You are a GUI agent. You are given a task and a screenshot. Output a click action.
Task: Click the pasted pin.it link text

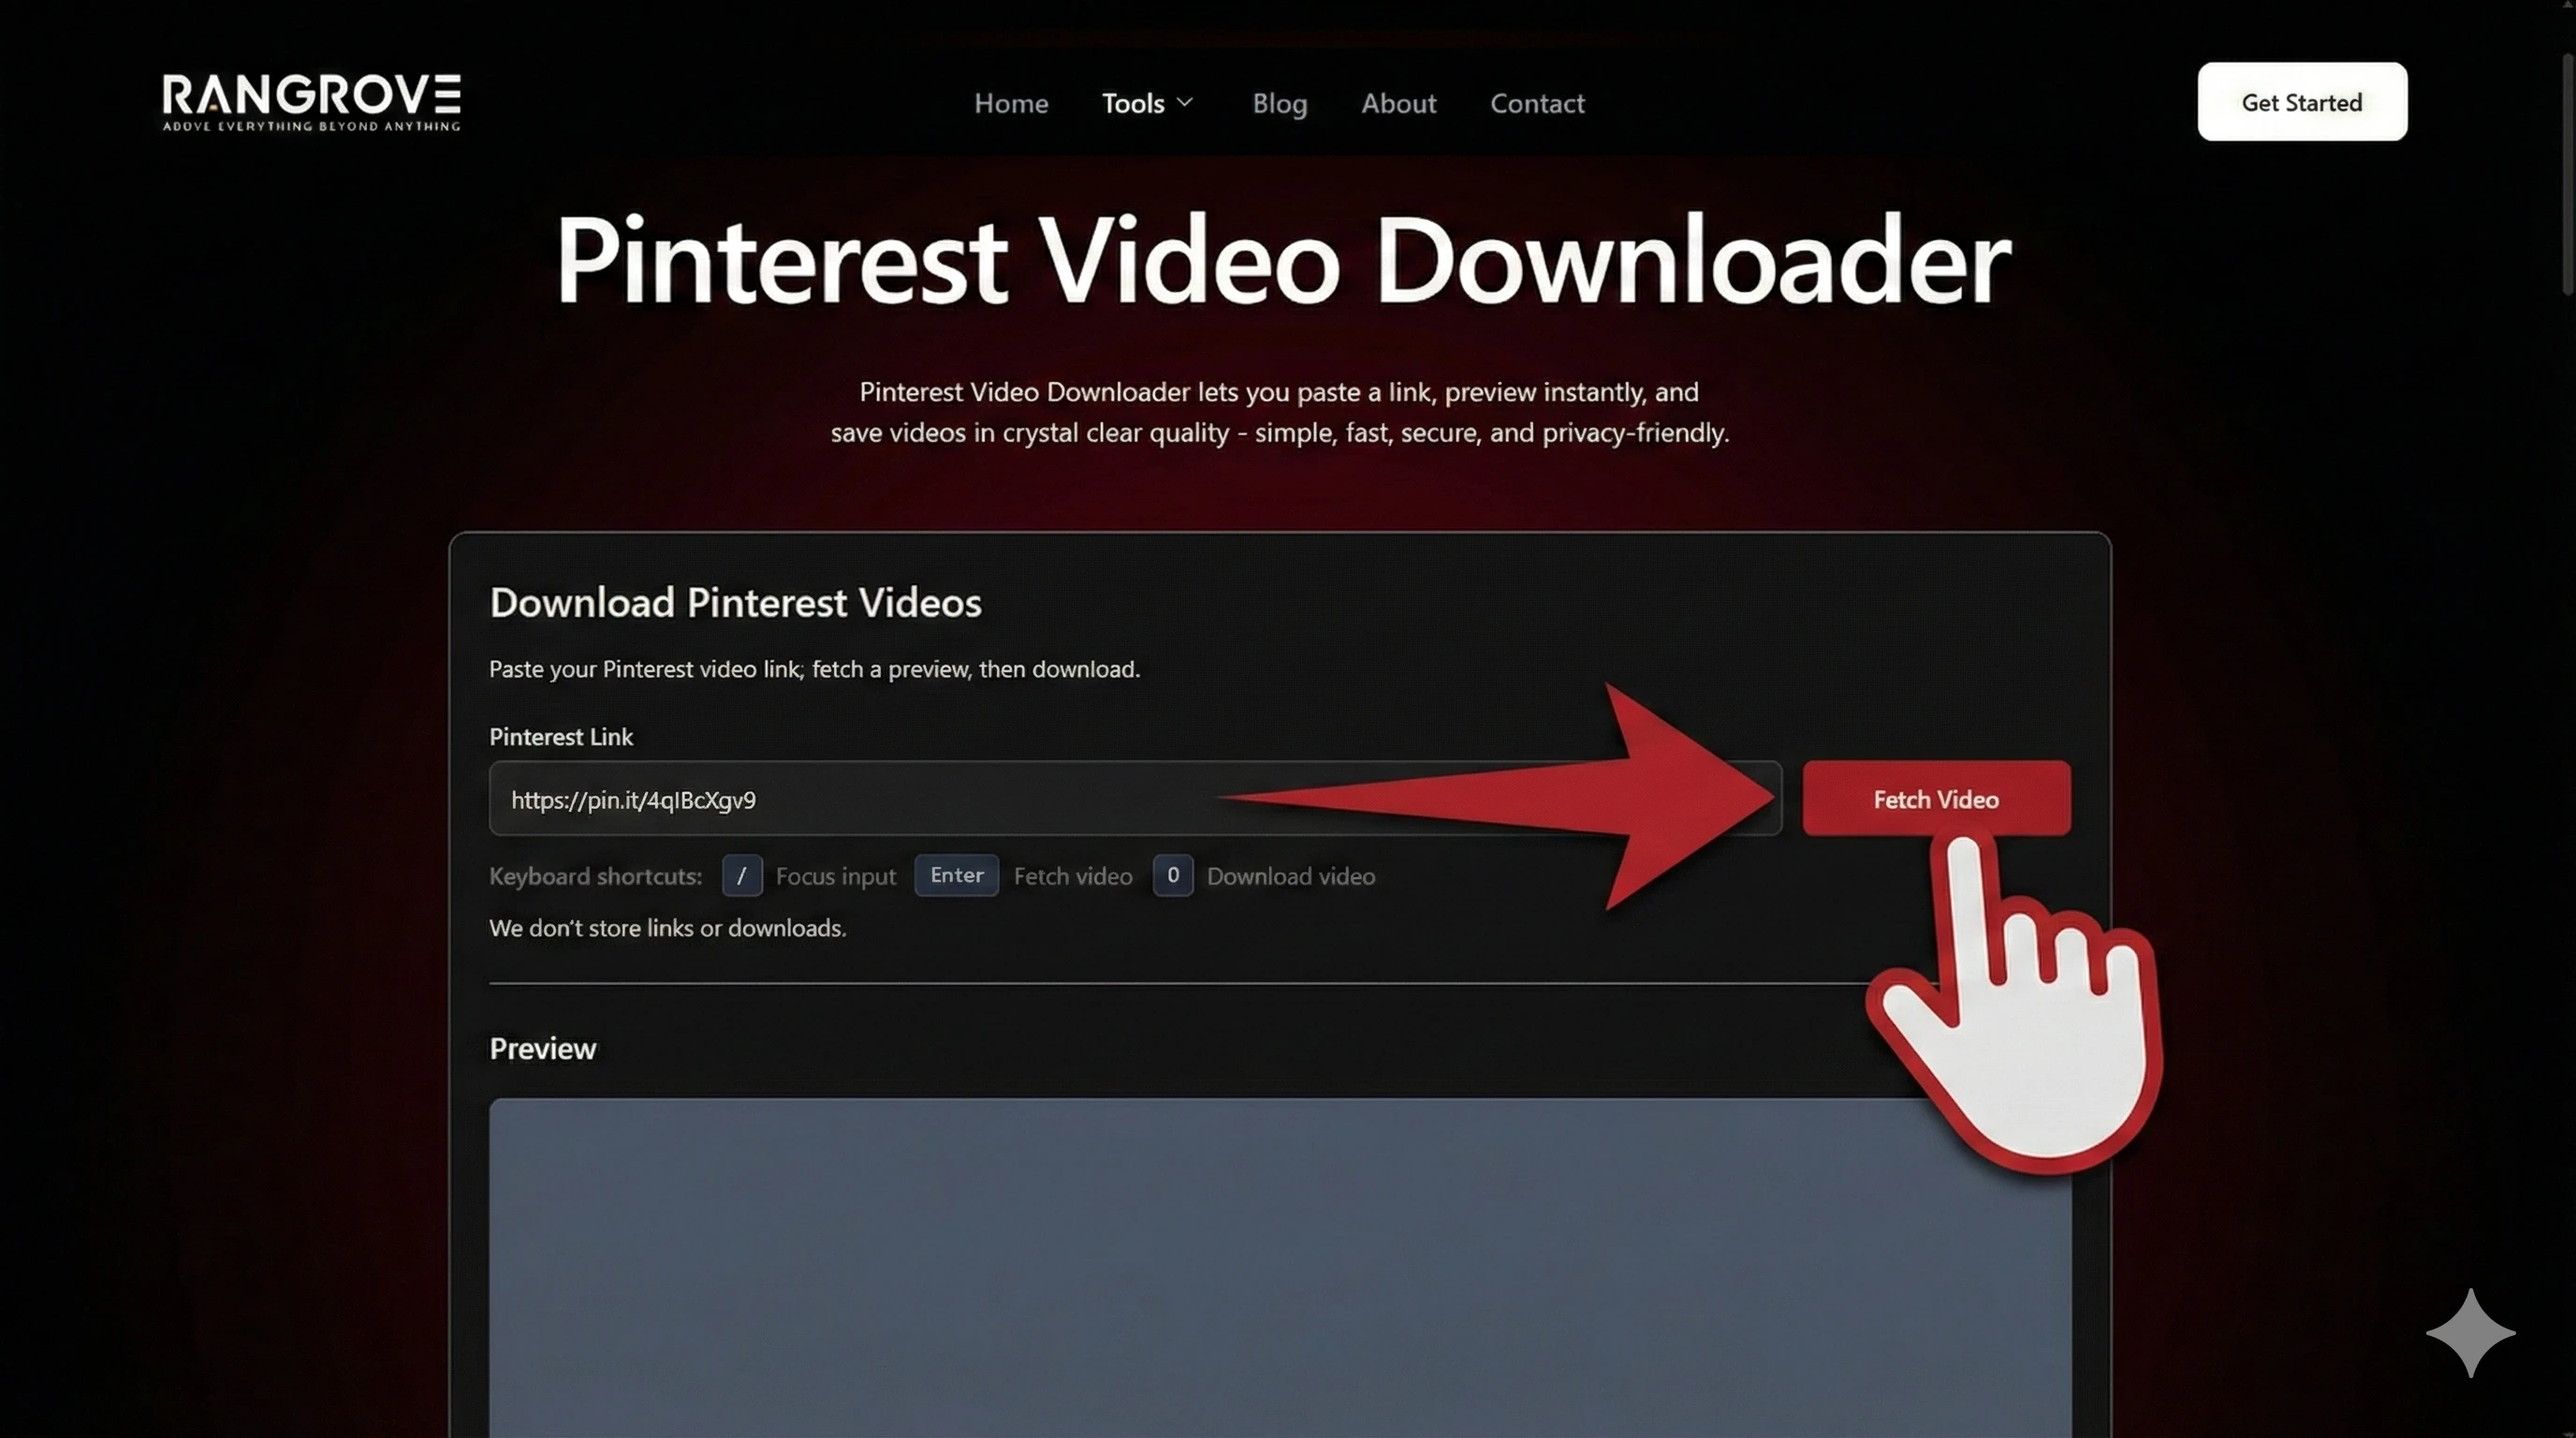point(632,800)
